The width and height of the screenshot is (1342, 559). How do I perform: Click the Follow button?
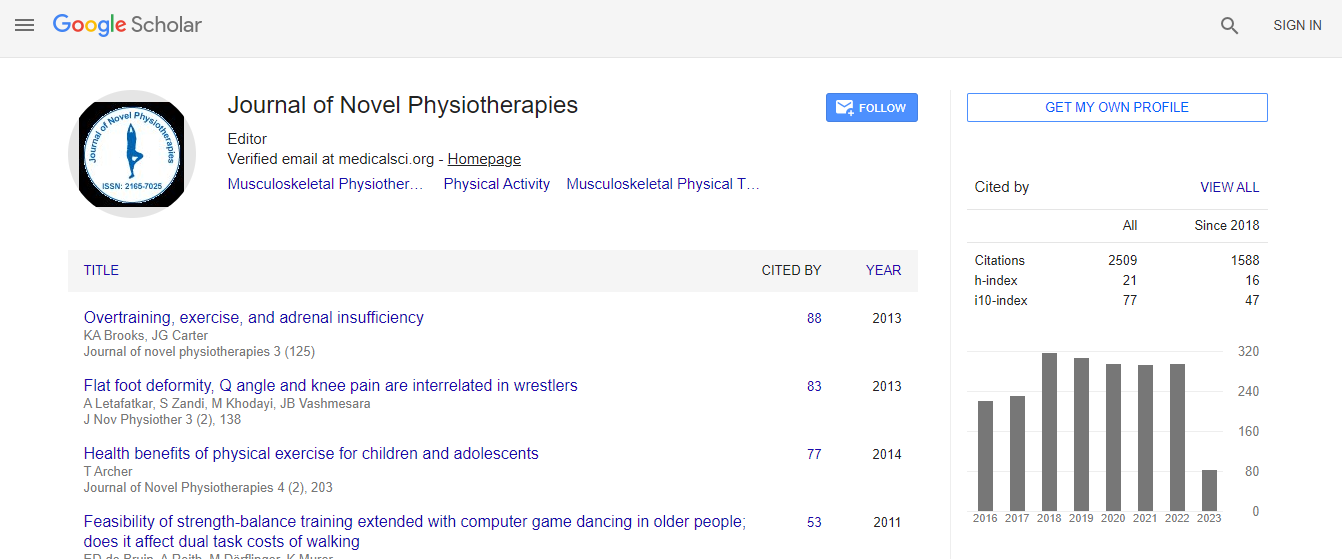(871, 108)
